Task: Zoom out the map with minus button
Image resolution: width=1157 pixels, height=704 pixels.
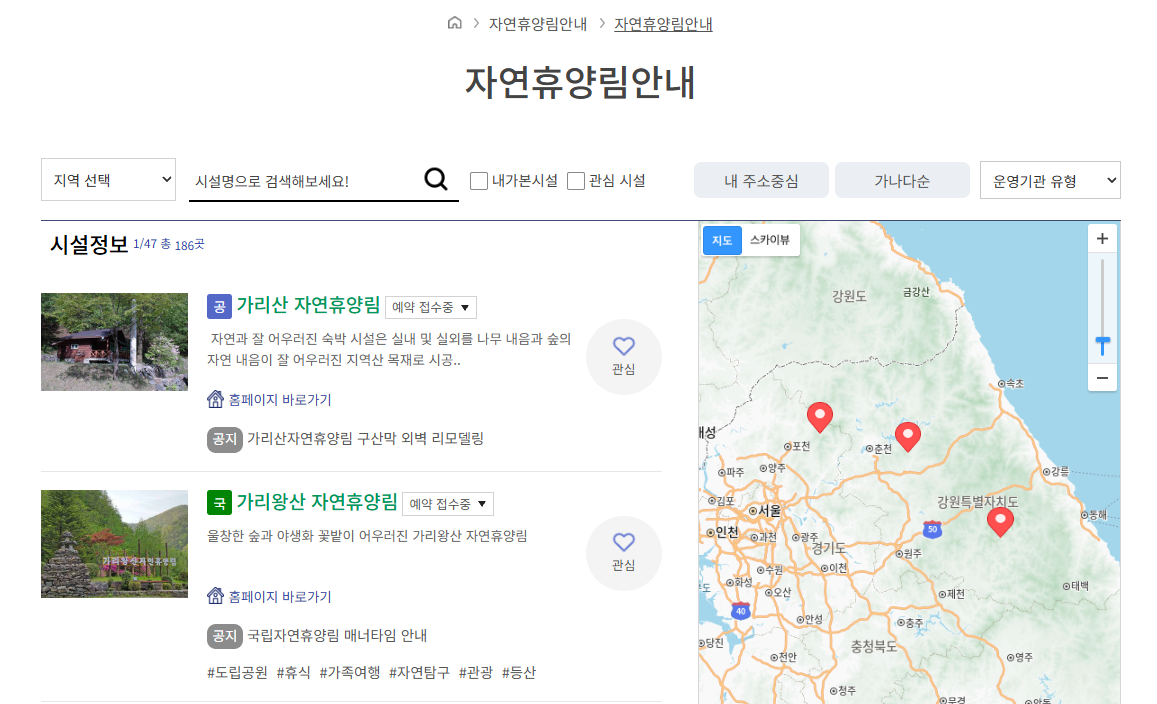Action: tap(1102, 378)
